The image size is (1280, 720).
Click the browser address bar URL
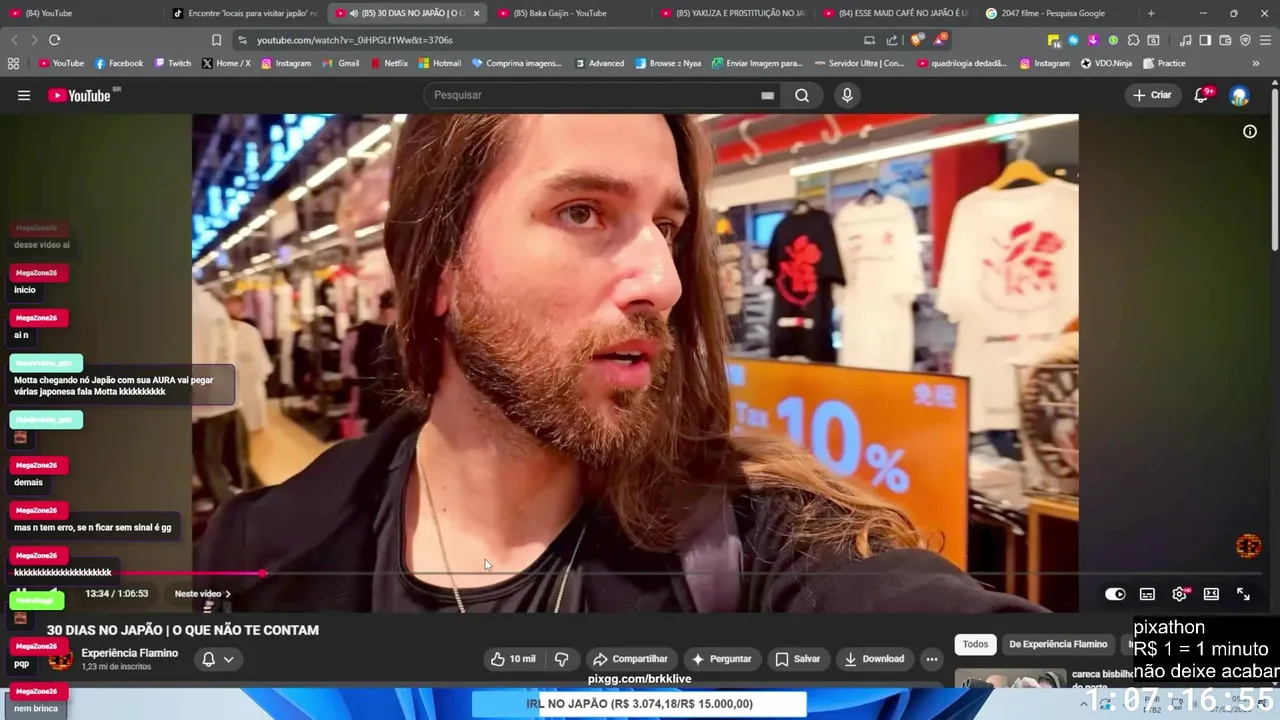355,40
